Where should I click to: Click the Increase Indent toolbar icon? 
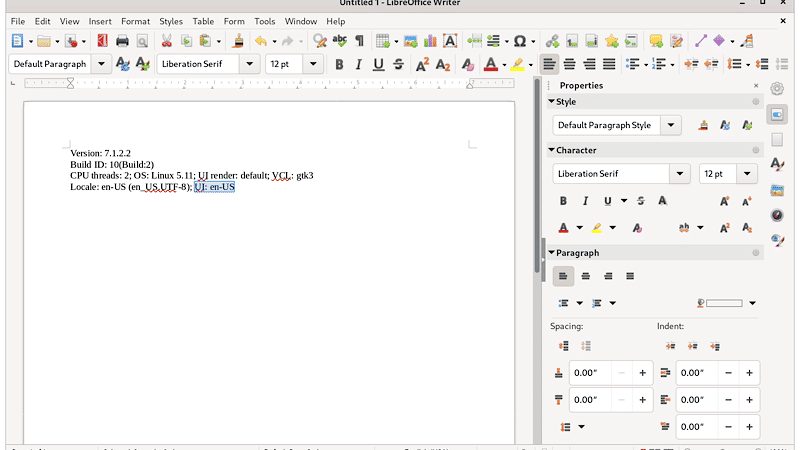[x=691, y=64]
